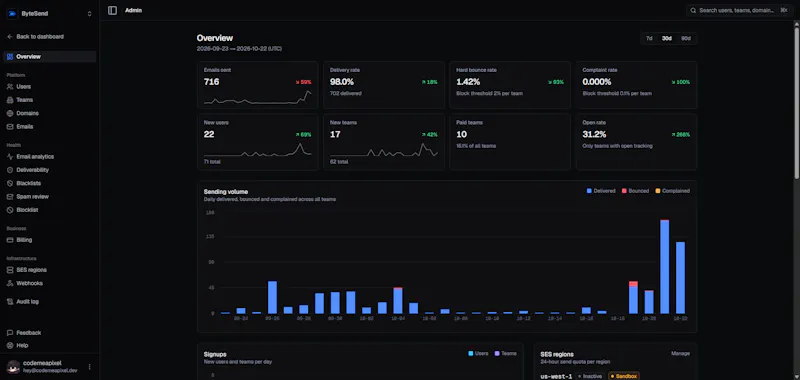Image resolution: width=800 pixels, height=380 pixels.
Task: Focus the search users, teams, domains field
Action: coord(740,10)
